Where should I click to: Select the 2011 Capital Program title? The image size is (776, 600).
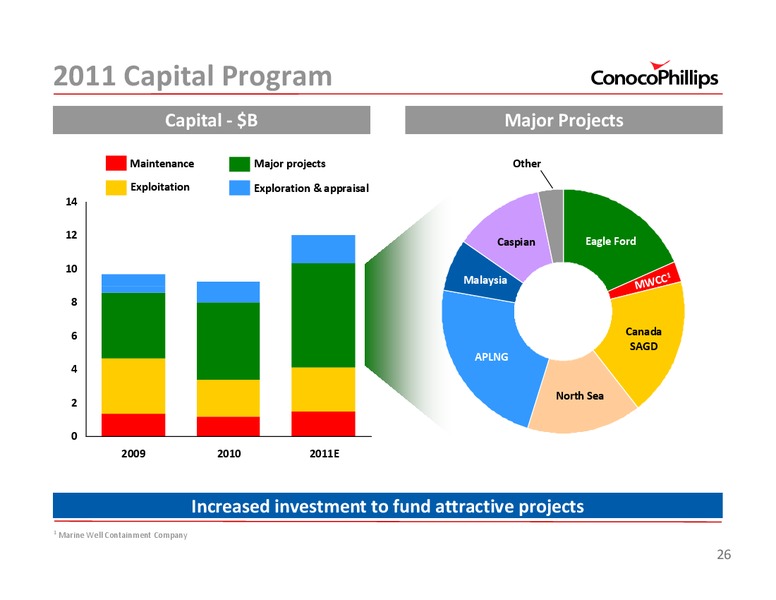click(x=193, y=76)
